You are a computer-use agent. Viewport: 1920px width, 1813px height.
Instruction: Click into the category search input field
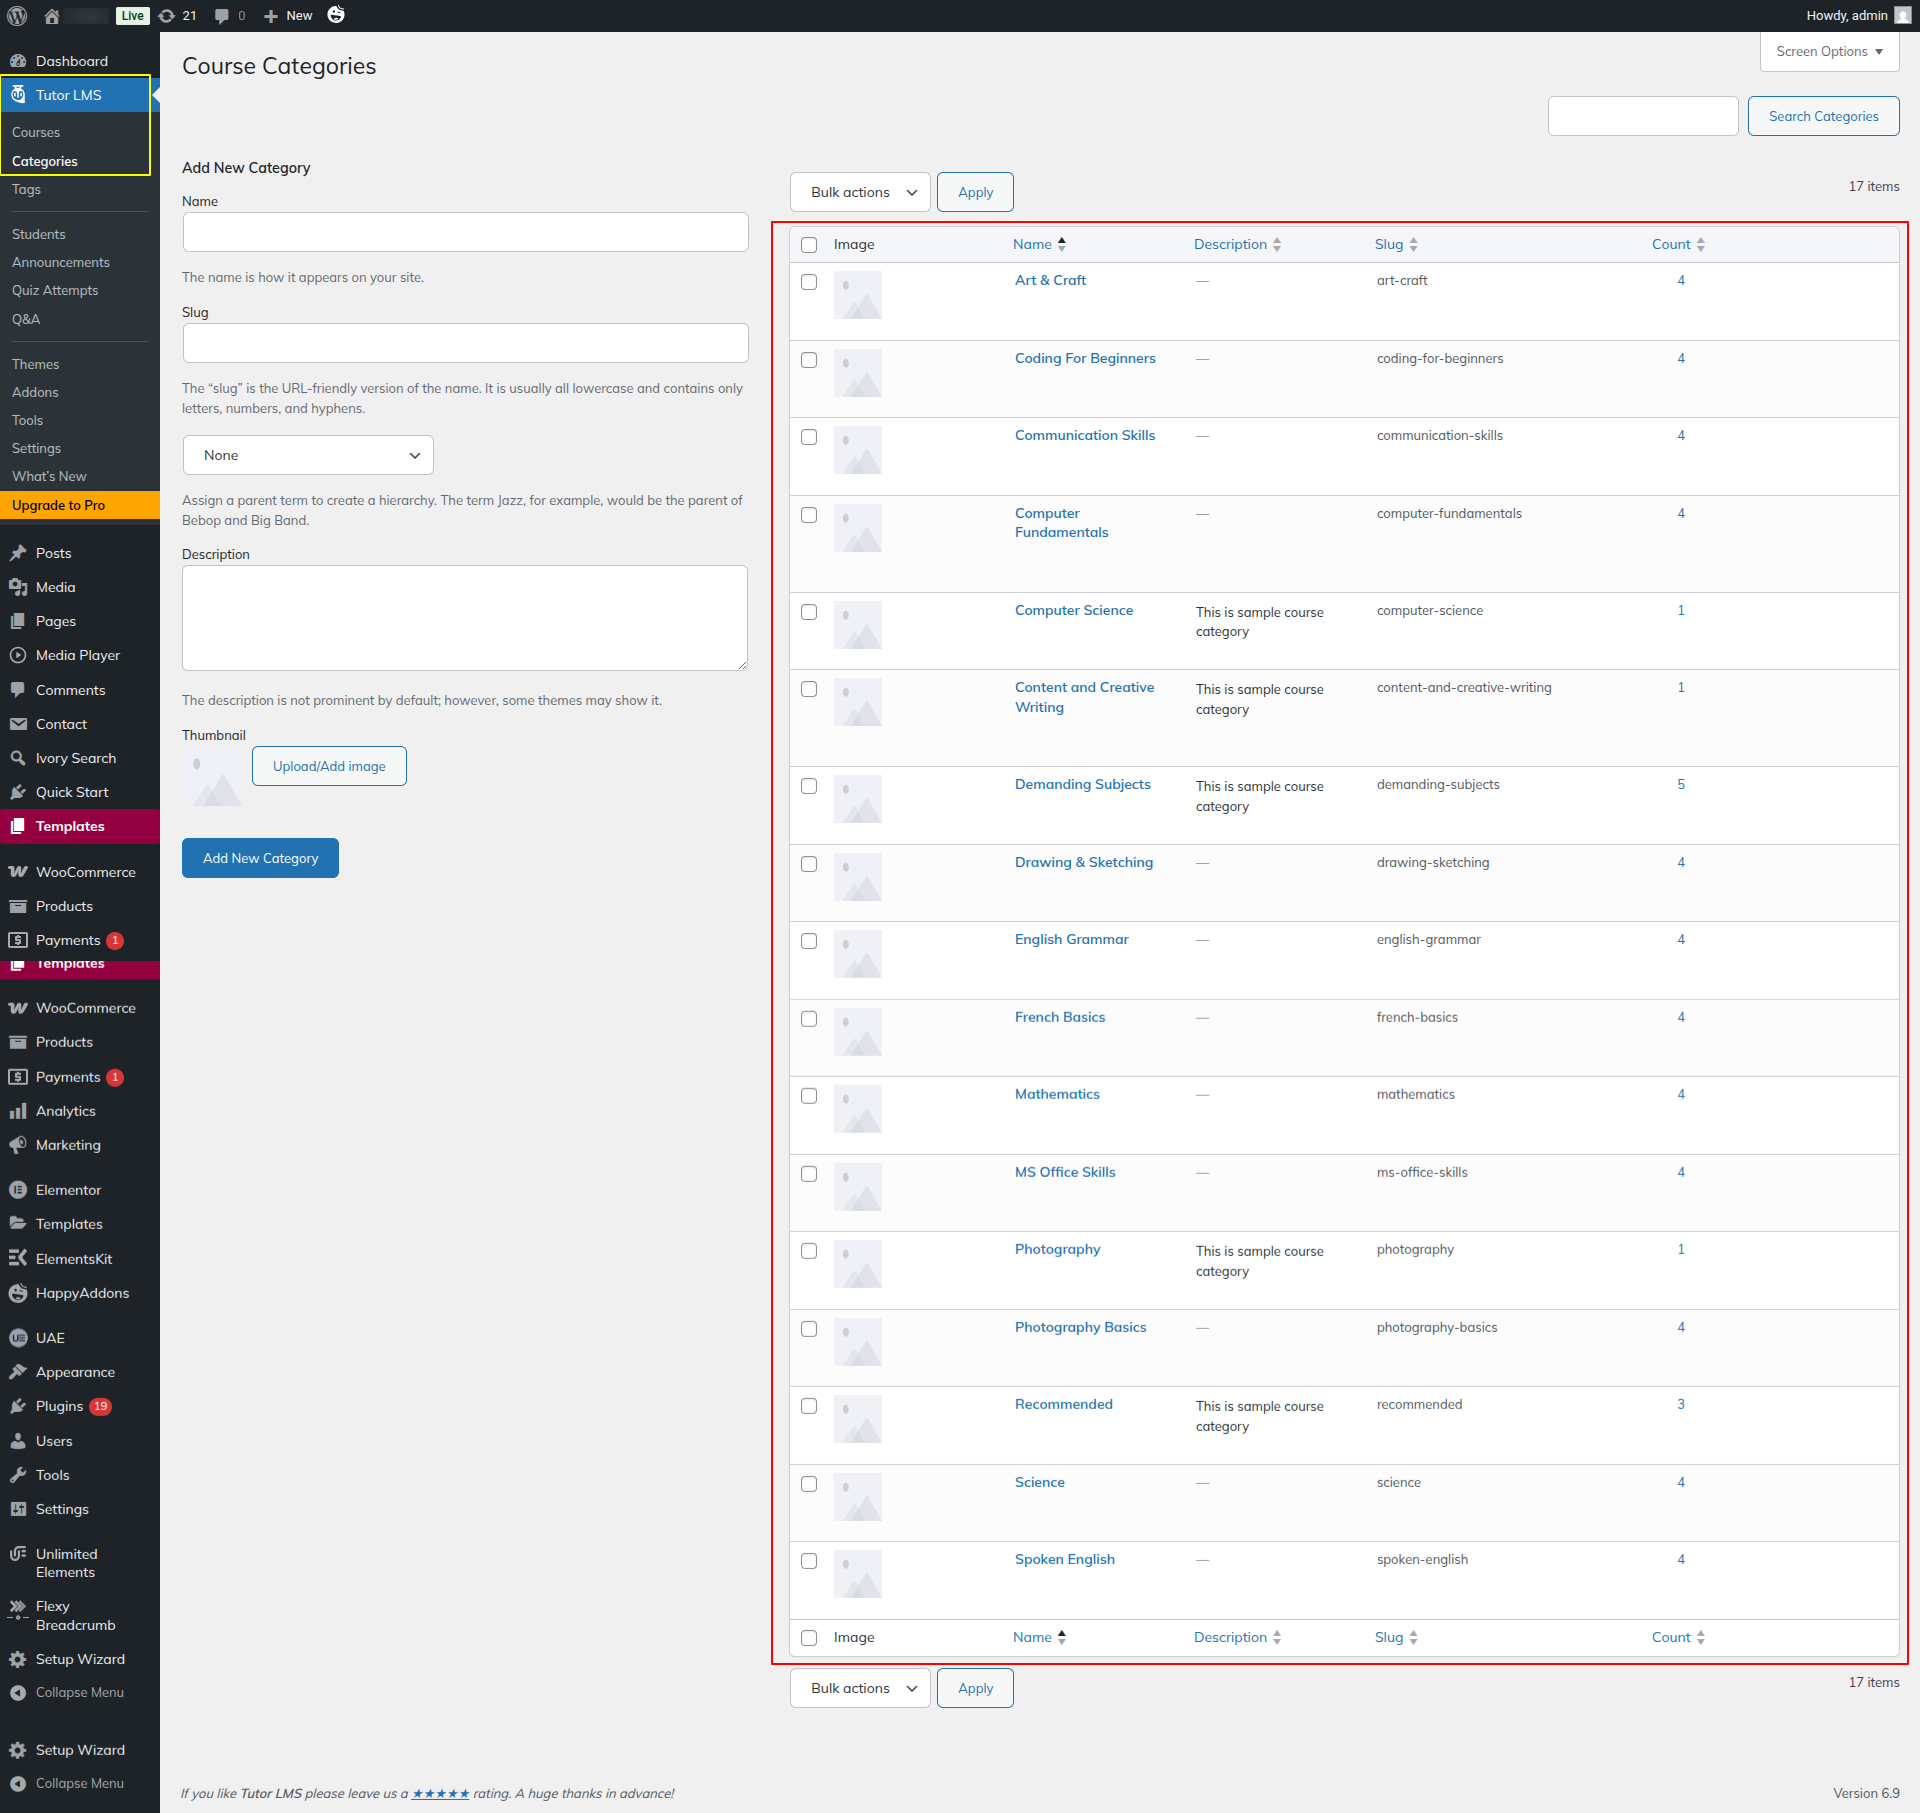1642,116
